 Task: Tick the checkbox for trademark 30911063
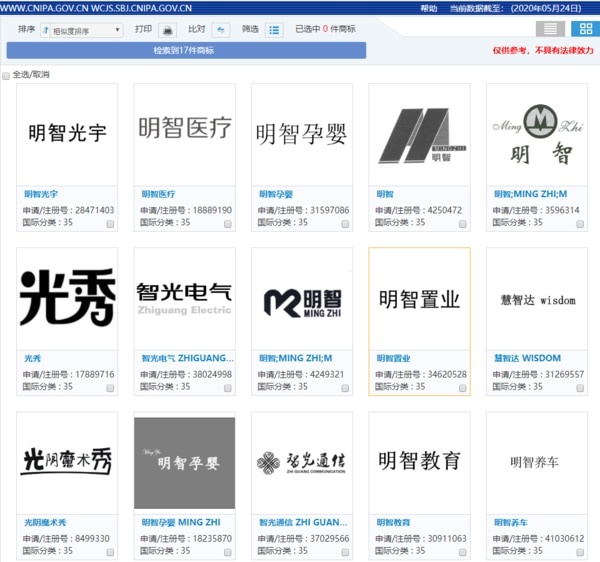pyautogui.click(x=463, y=552)
